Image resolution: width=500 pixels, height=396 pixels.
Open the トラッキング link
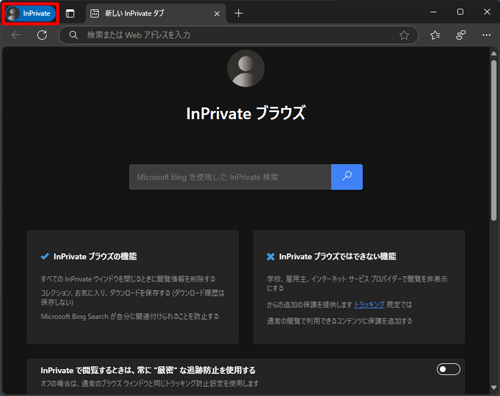tap(369, 305)
